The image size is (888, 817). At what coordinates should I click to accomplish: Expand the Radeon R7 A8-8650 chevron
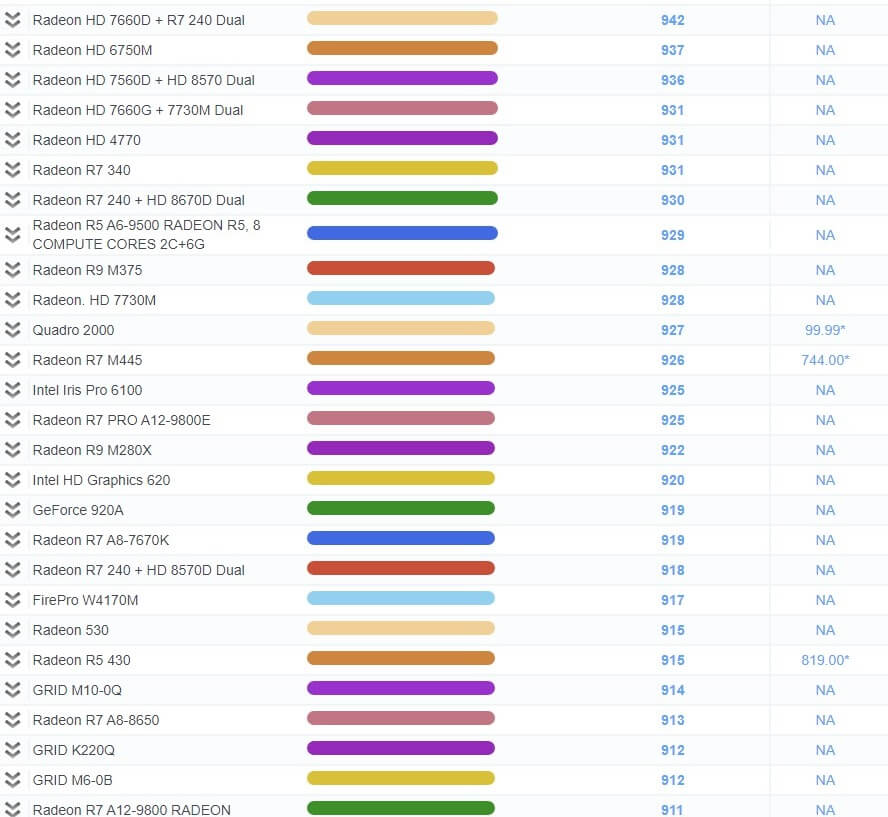(x=12, y=720)
